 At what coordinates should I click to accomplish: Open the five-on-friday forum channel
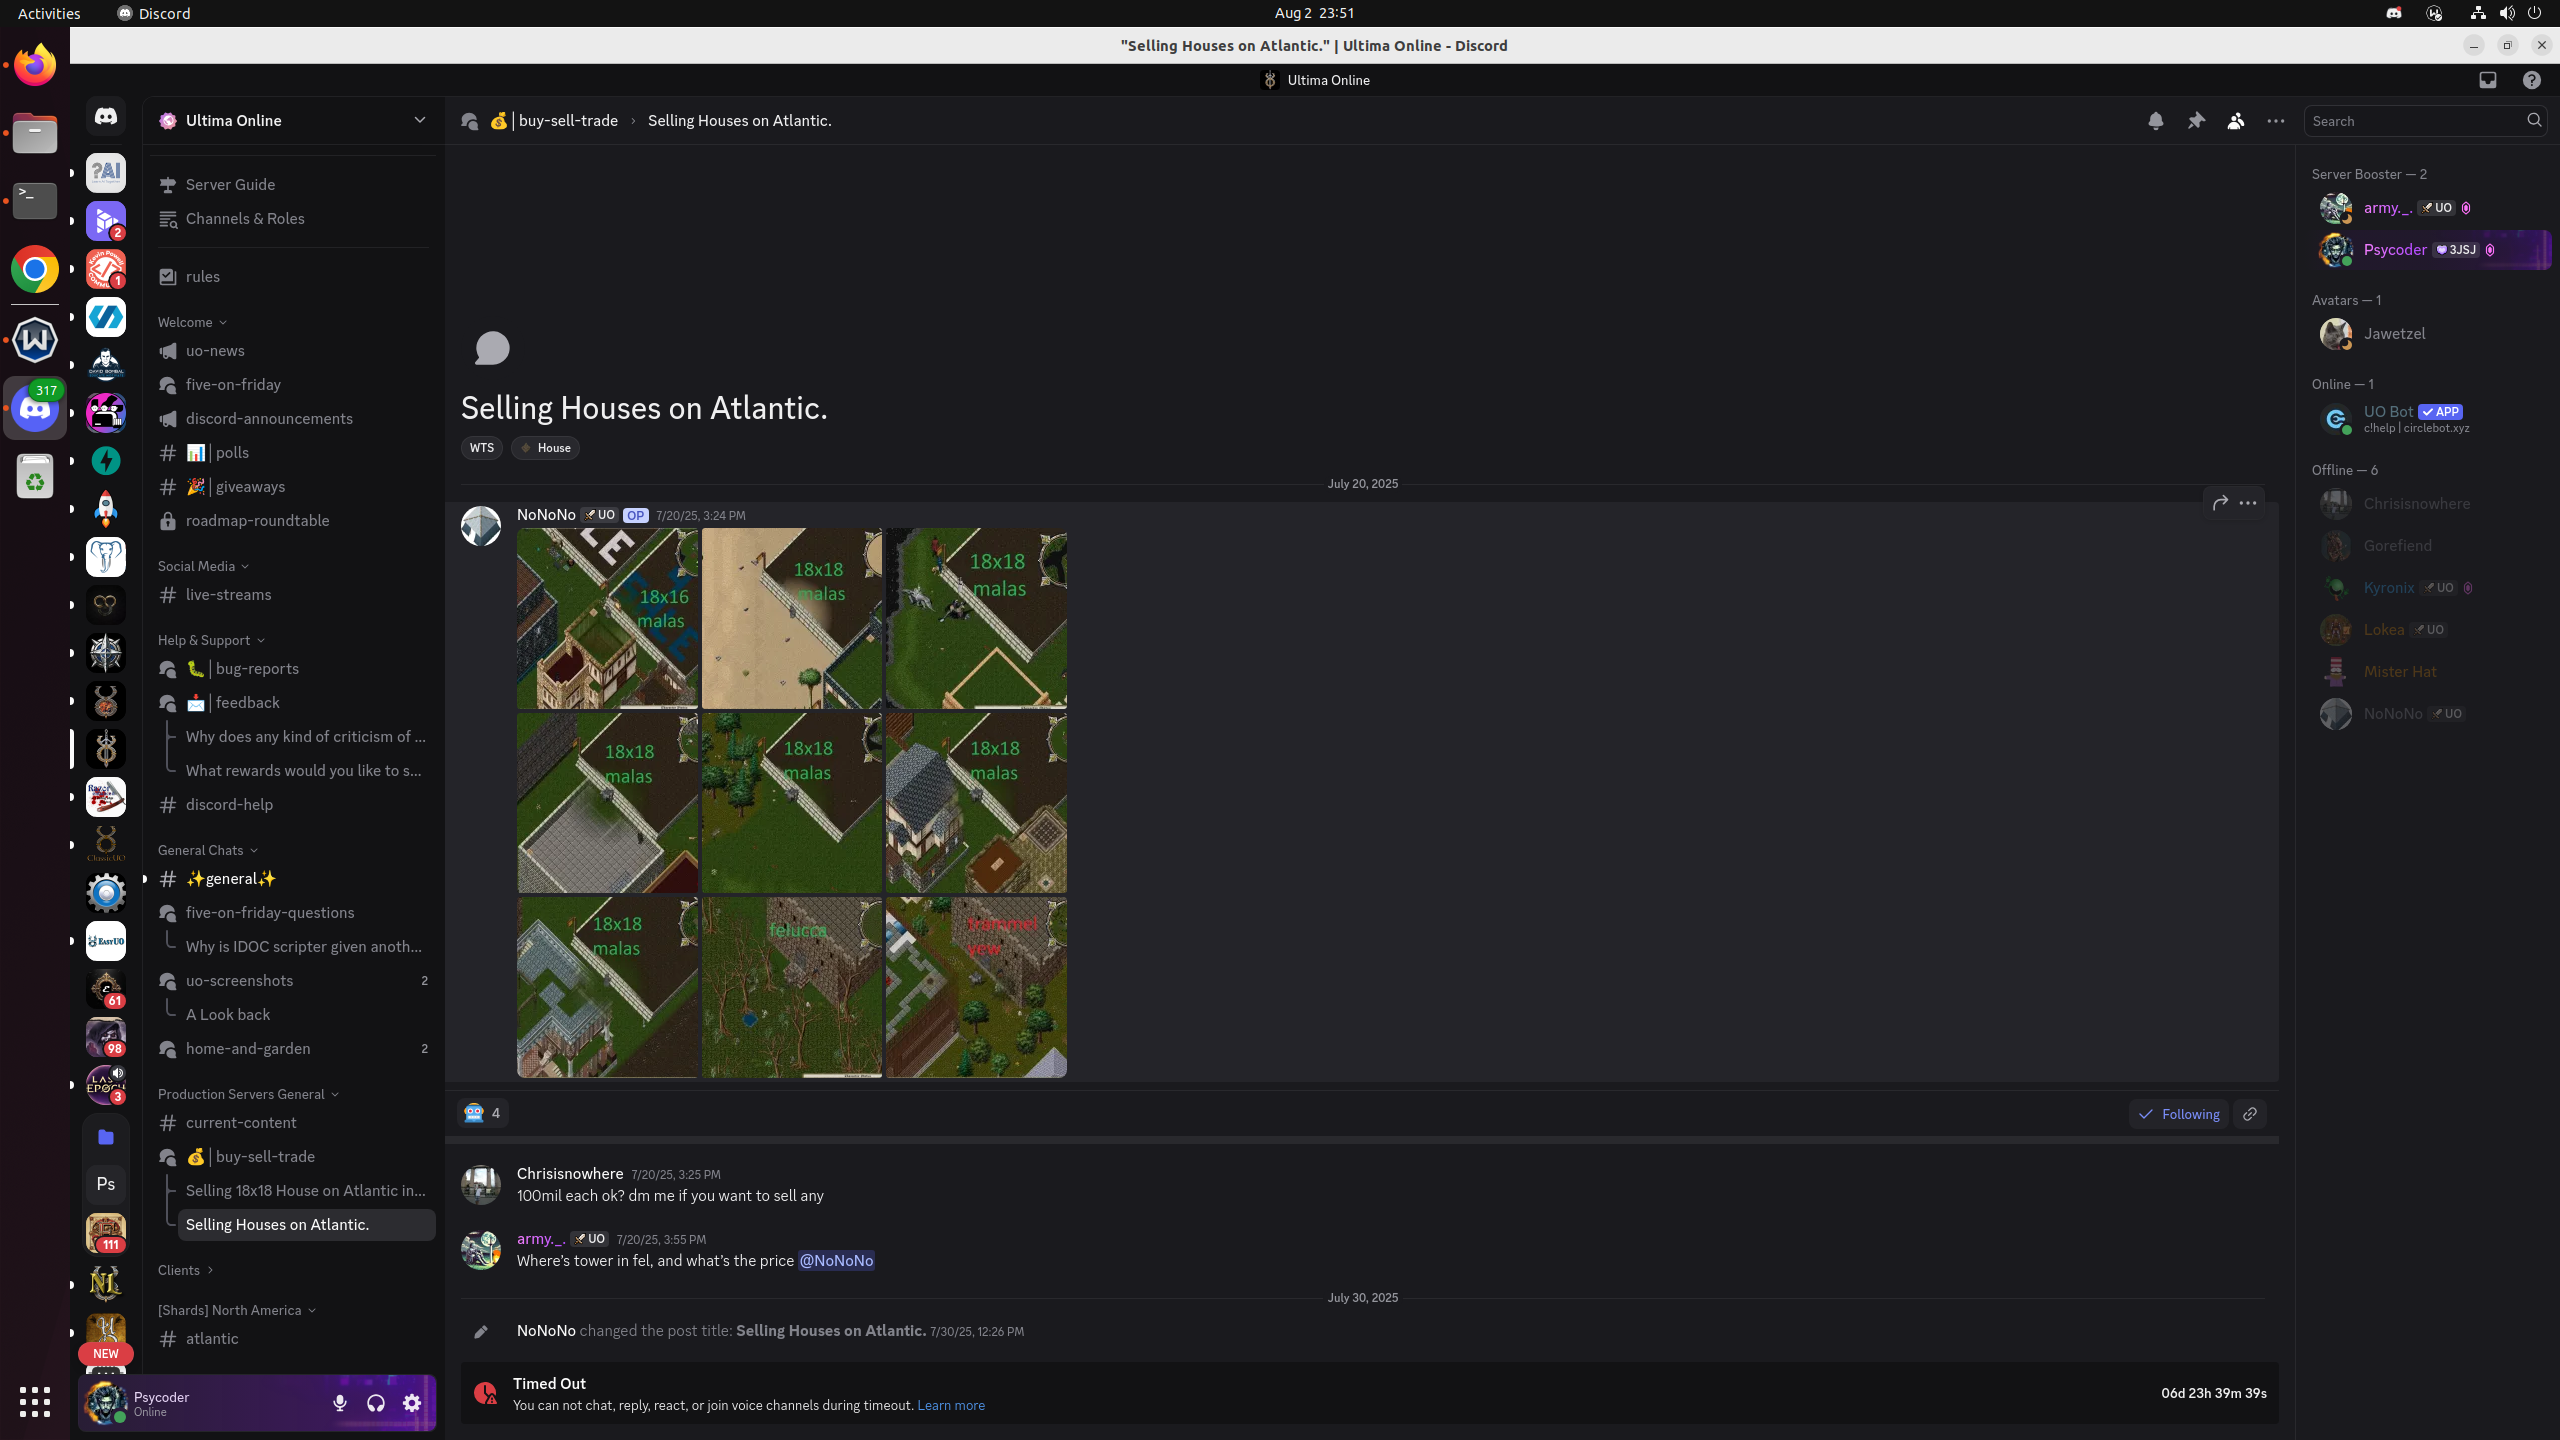[x=293, y=384]
